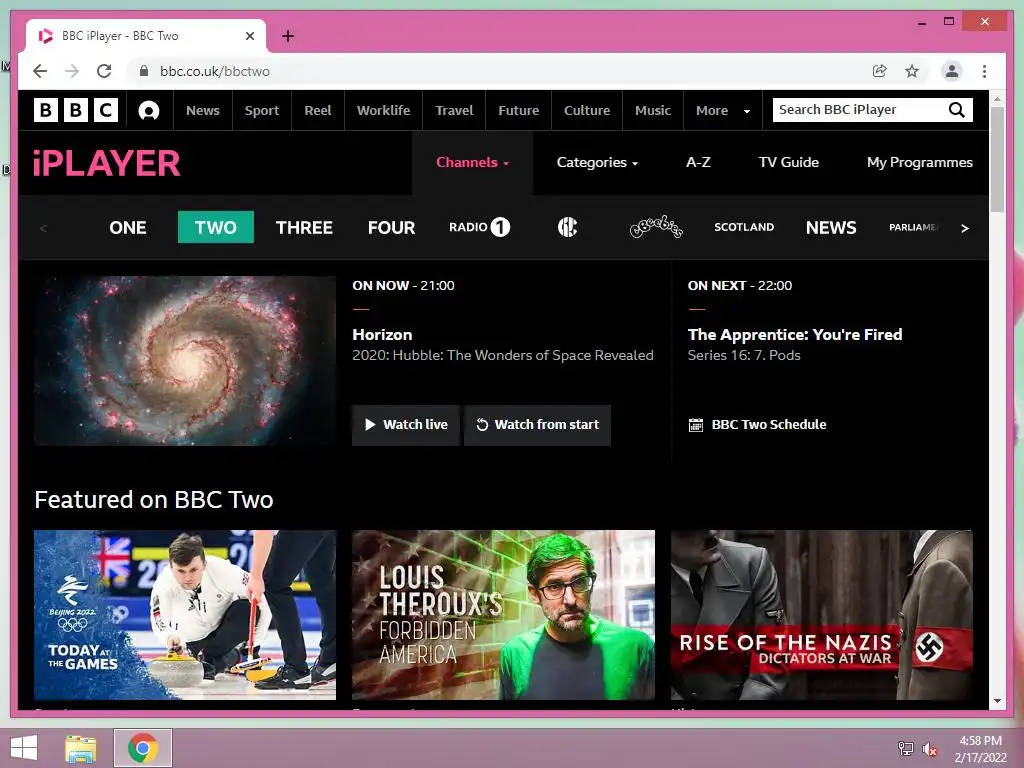
Task: Open the Travel link in BBC header
Action: coord(455,110)
